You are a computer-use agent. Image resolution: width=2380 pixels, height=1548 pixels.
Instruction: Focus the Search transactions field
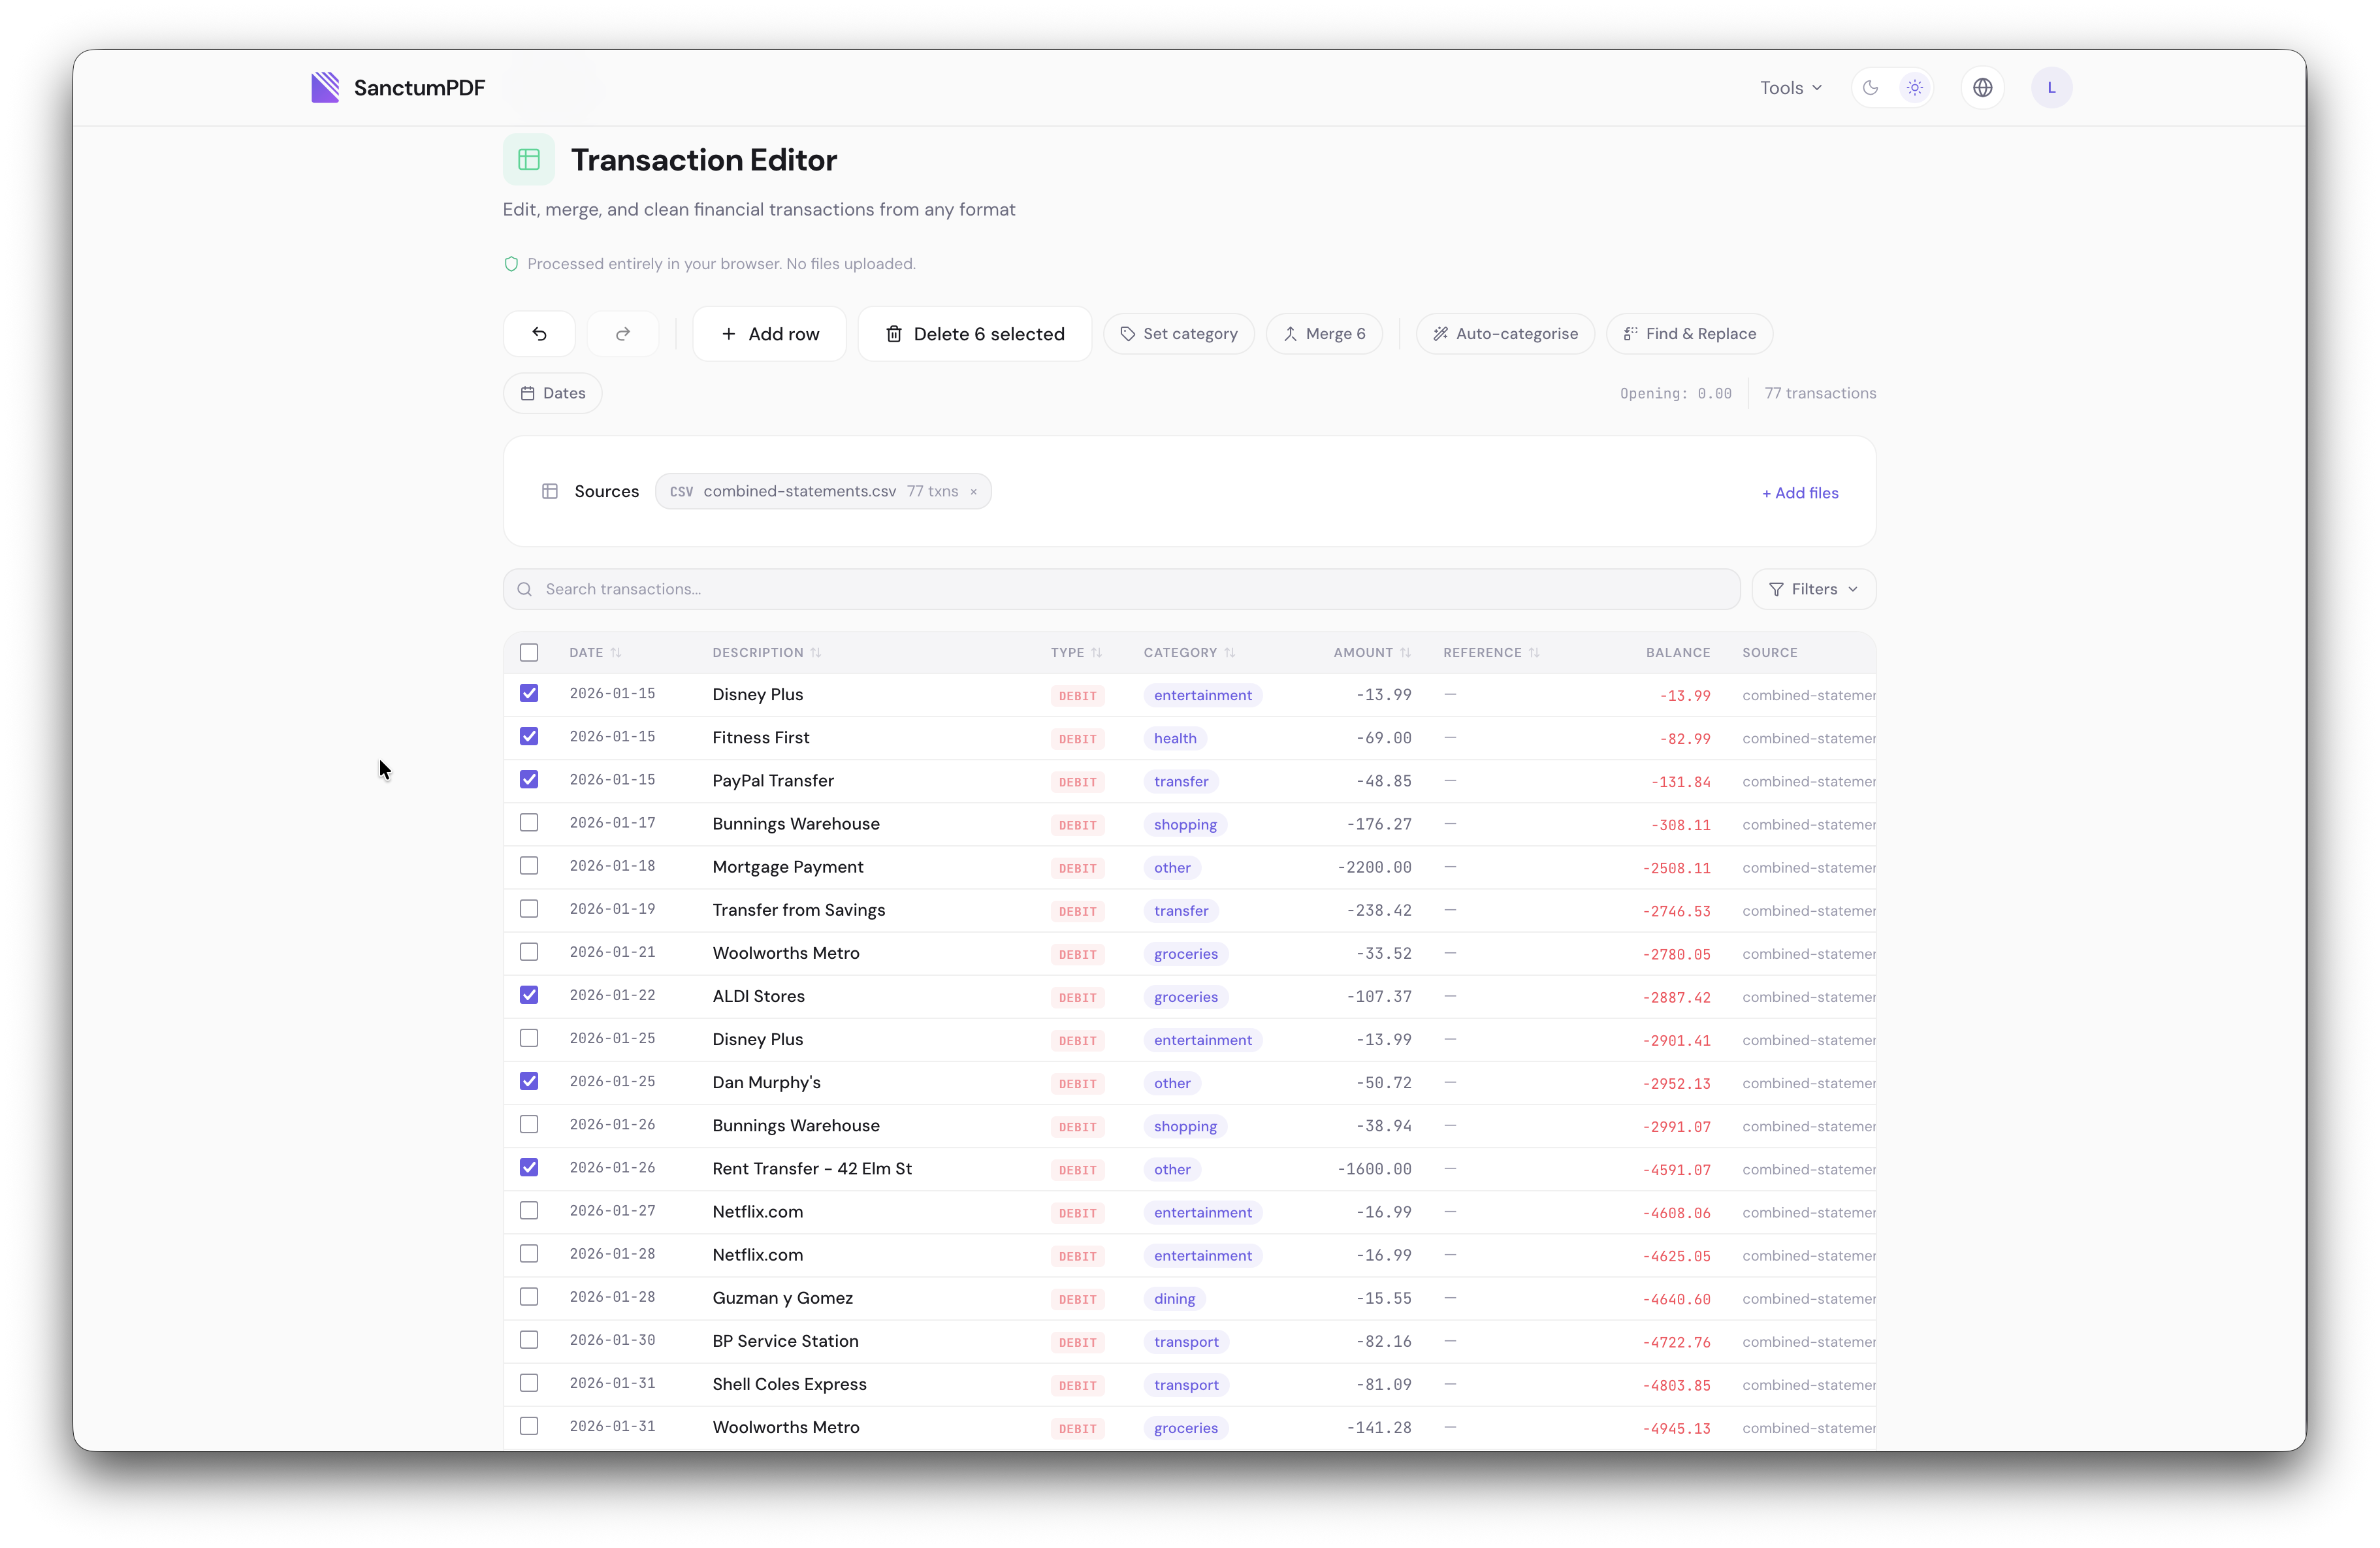[x=1121, y=589]
